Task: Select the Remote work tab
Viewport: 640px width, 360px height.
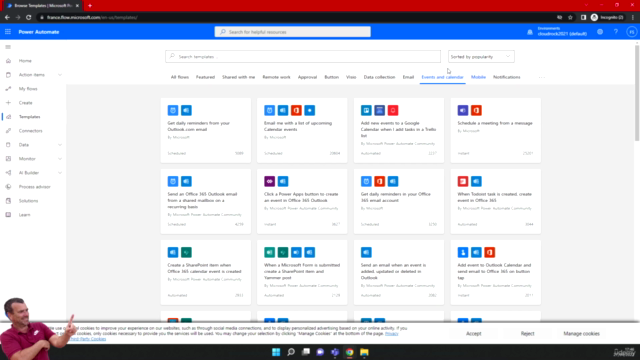Action: click(276, 77)
